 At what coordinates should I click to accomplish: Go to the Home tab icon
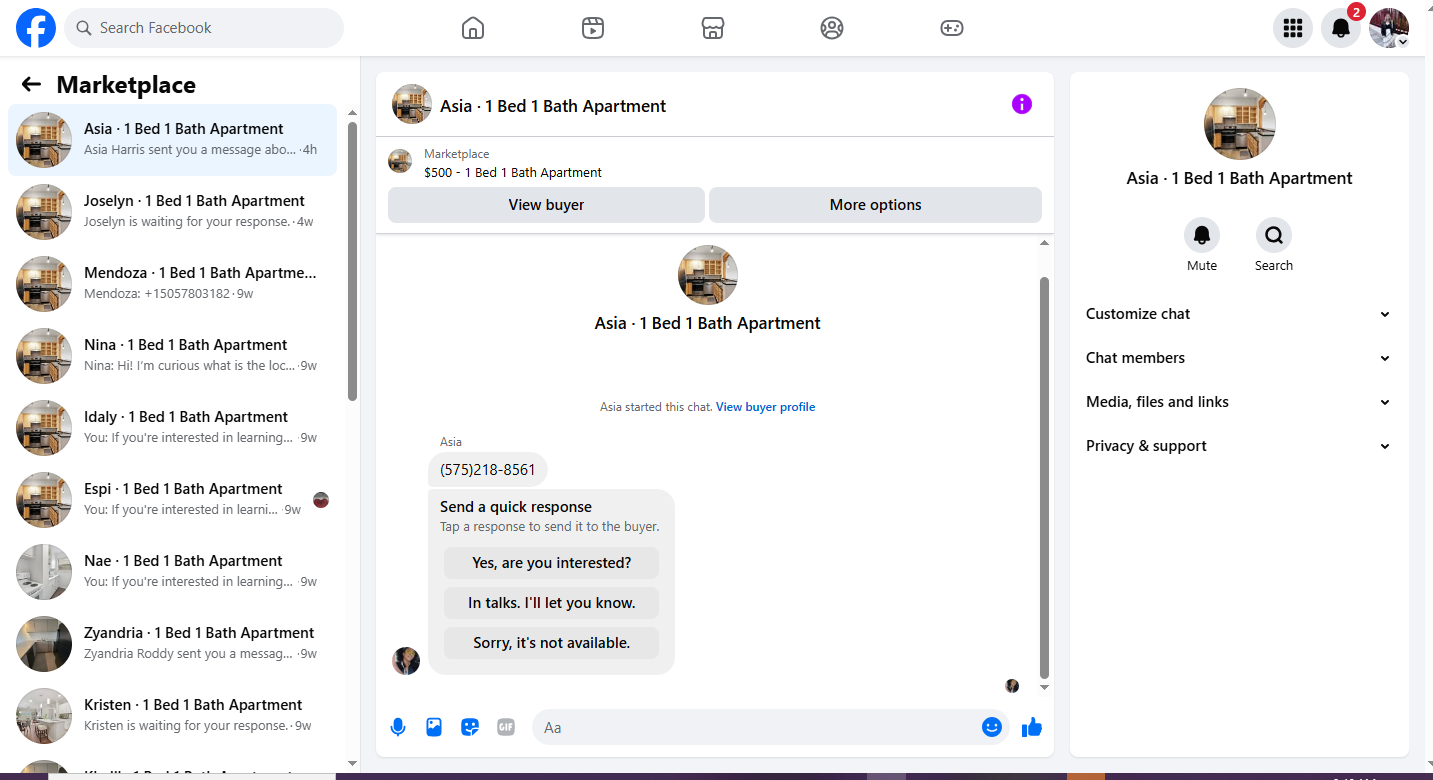(473, 28)
